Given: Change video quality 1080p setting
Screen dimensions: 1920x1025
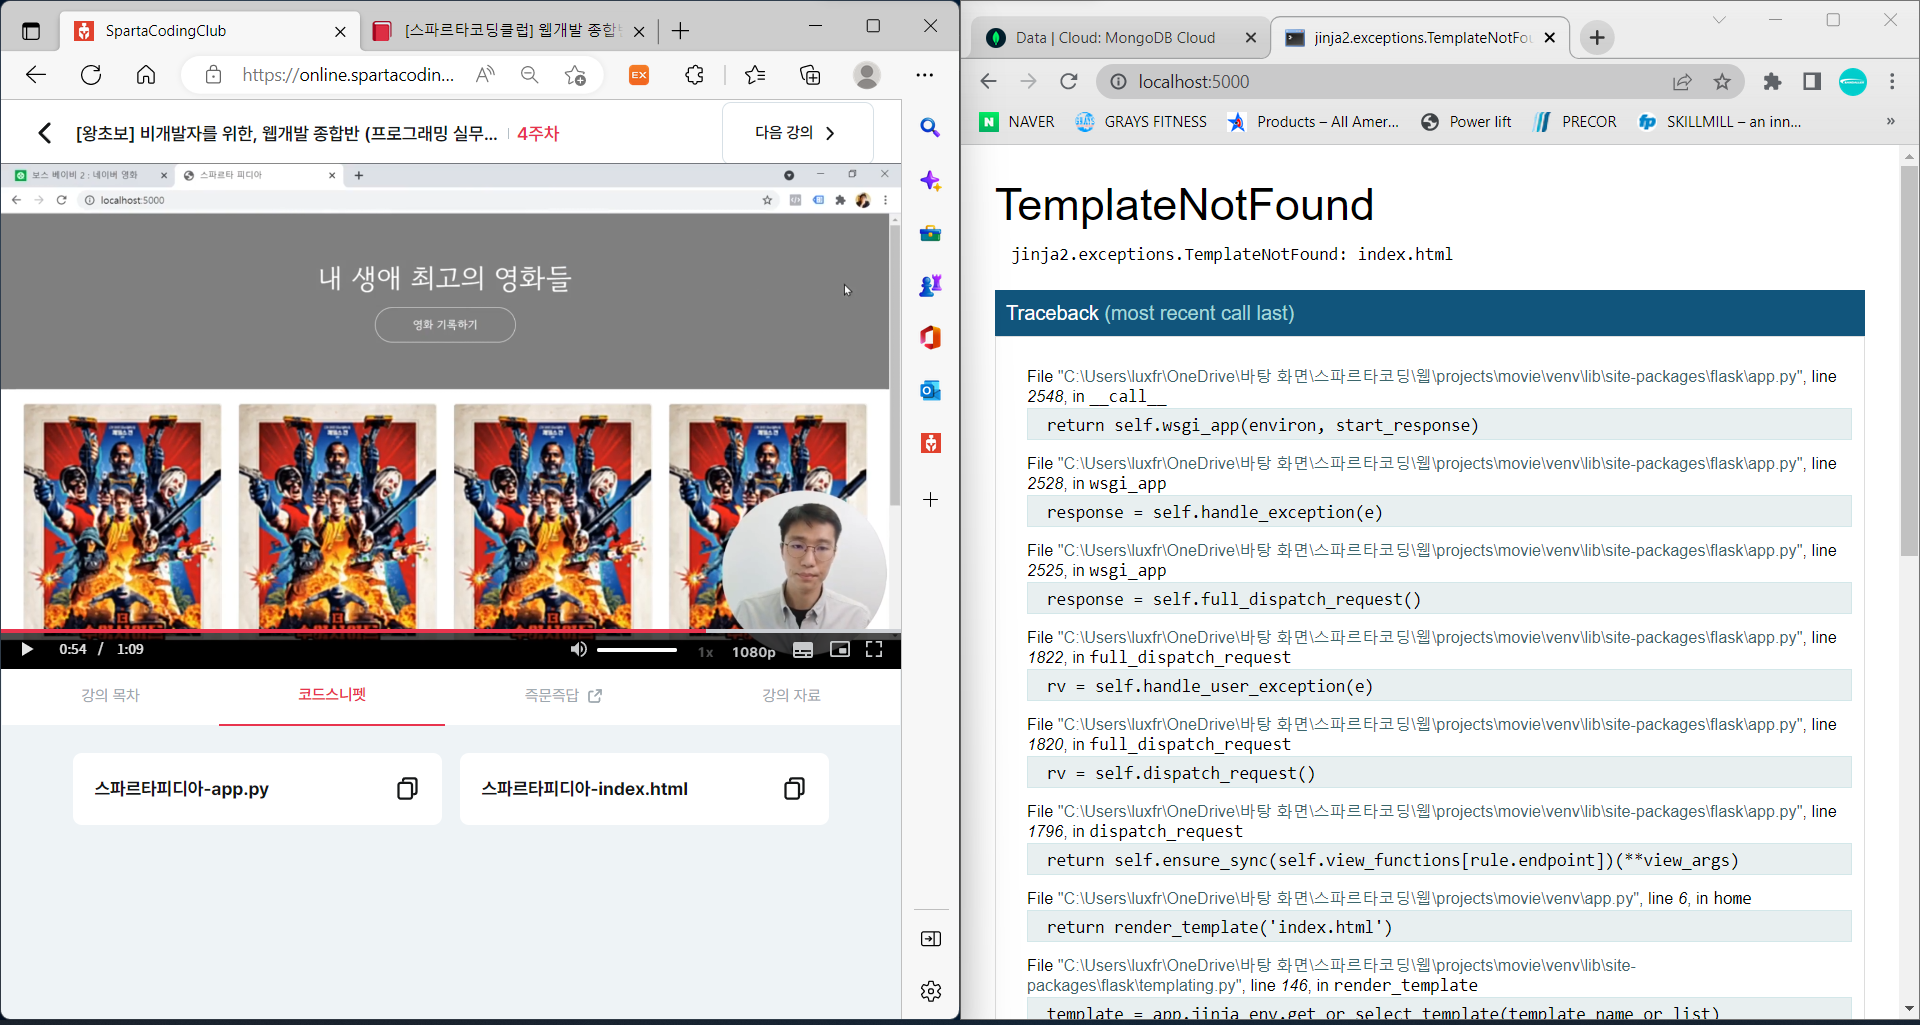Looking at the screenshot, I should pos(754,652).
